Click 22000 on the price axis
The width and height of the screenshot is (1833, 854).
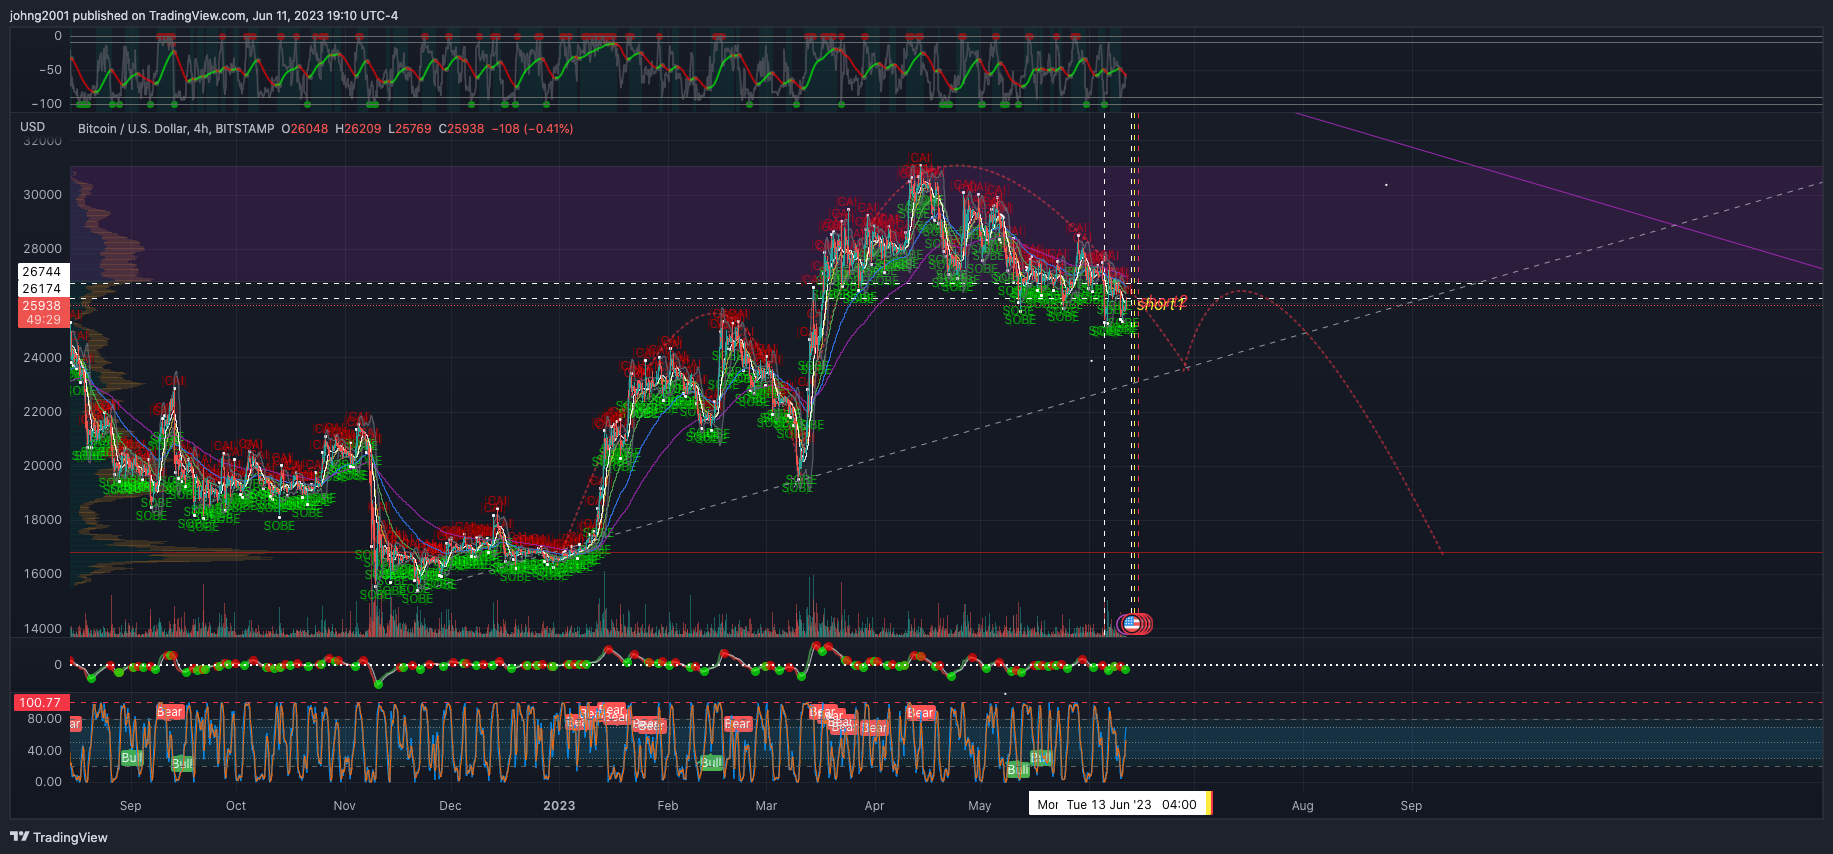click(42, 412)
